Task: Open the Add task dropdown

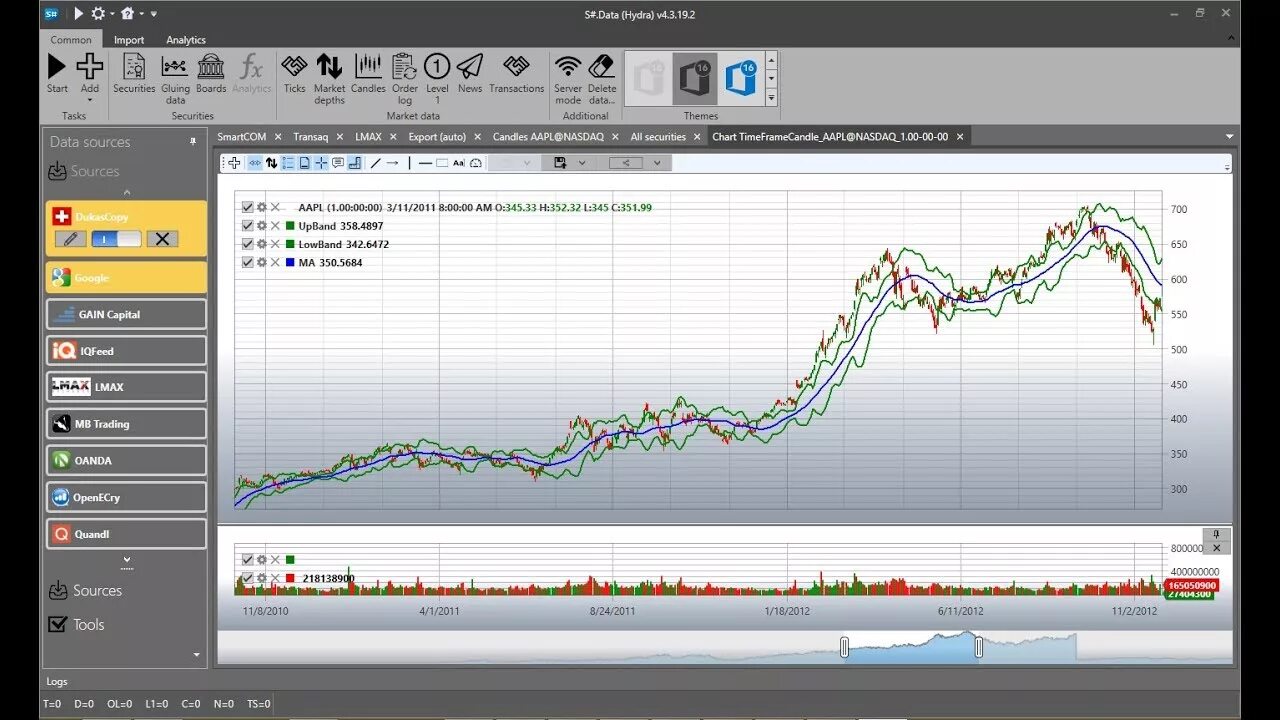Action: [x=90, y=100]
